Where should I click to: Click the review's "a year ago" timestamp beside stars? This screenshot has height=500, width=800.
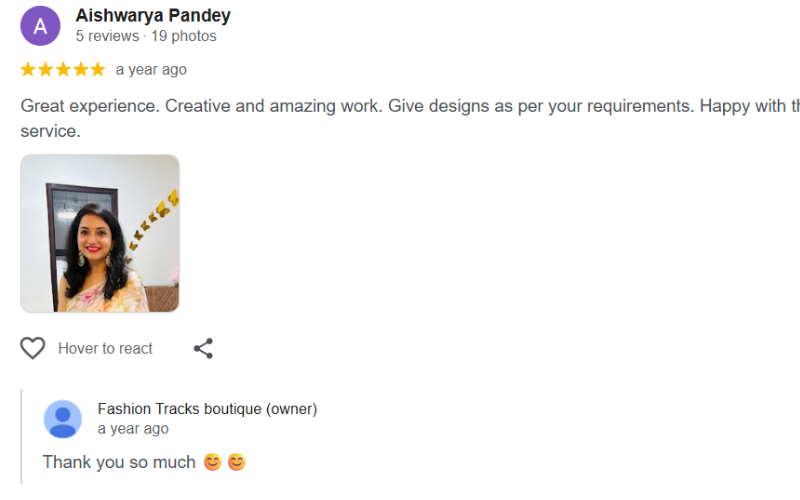click(151, 70)
